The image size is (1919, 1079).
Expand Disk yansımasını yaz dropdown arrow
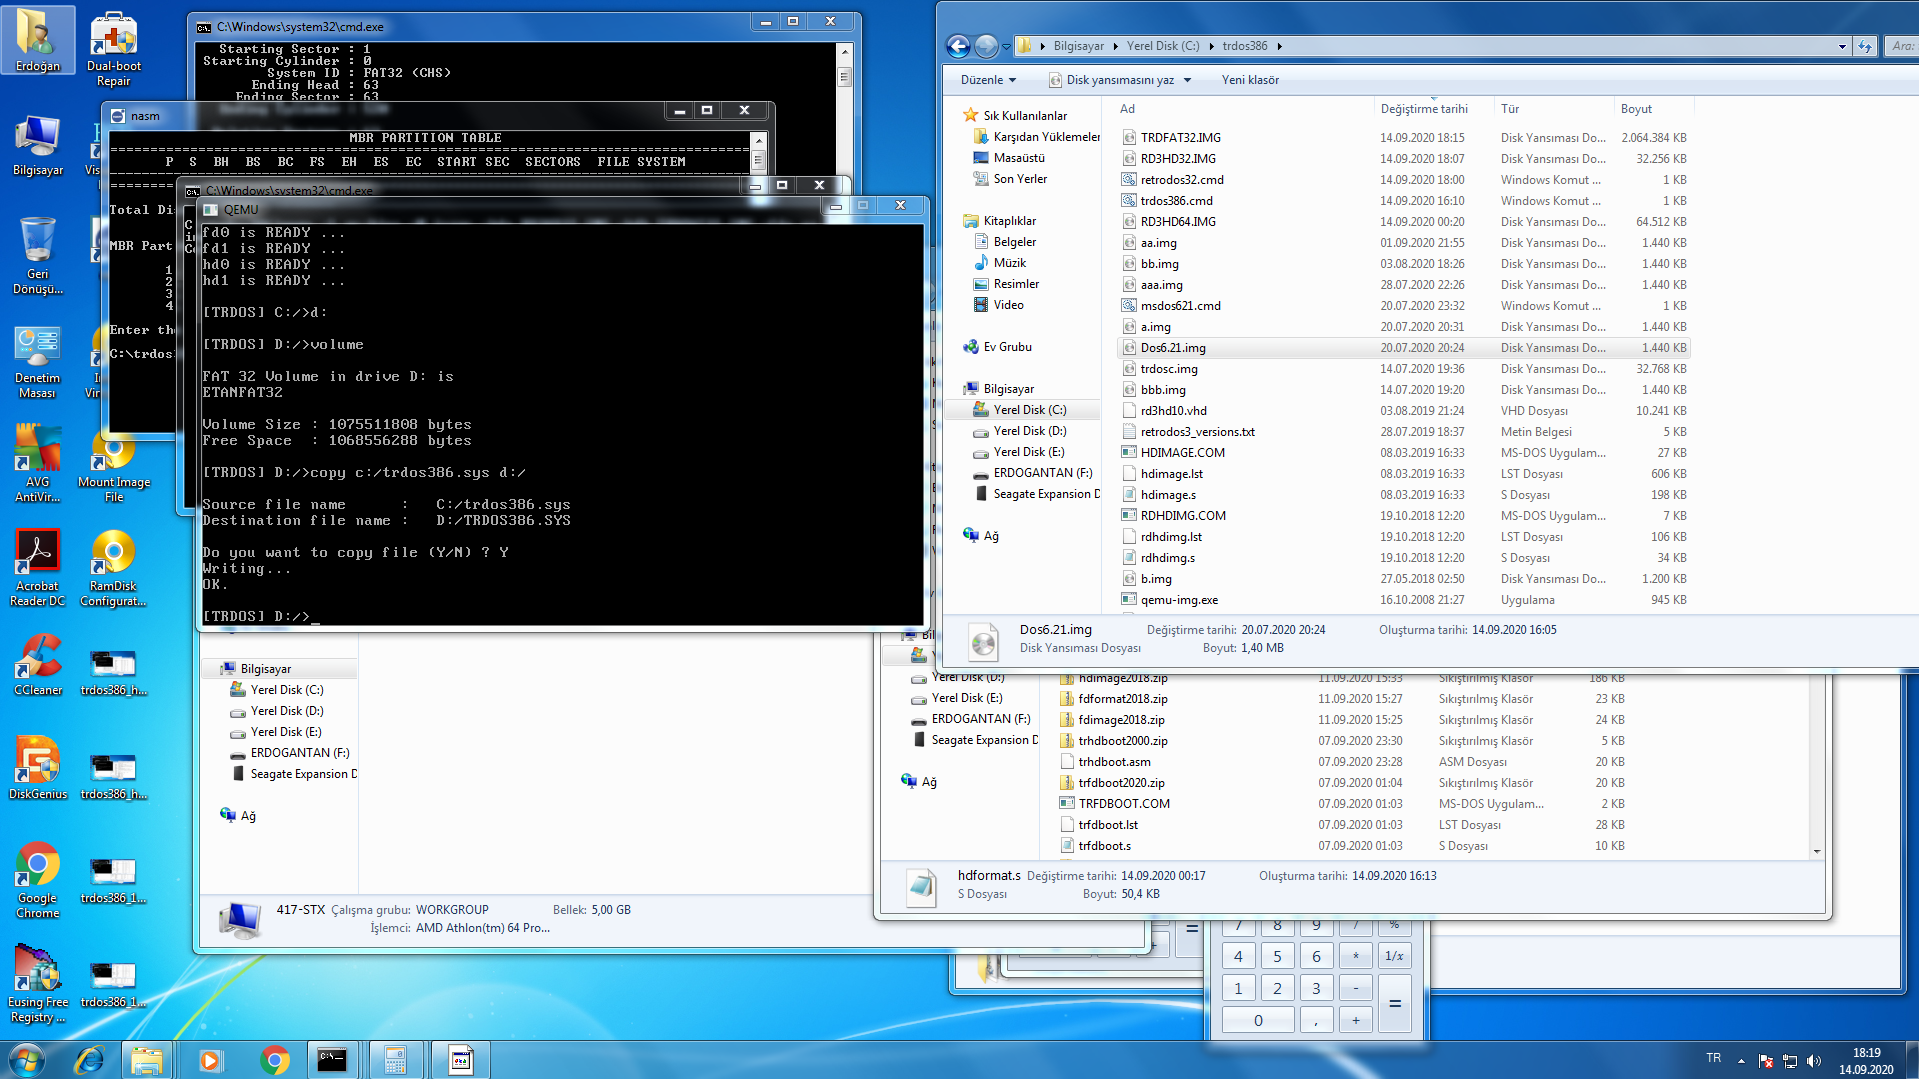click(x=1188, y=80)
